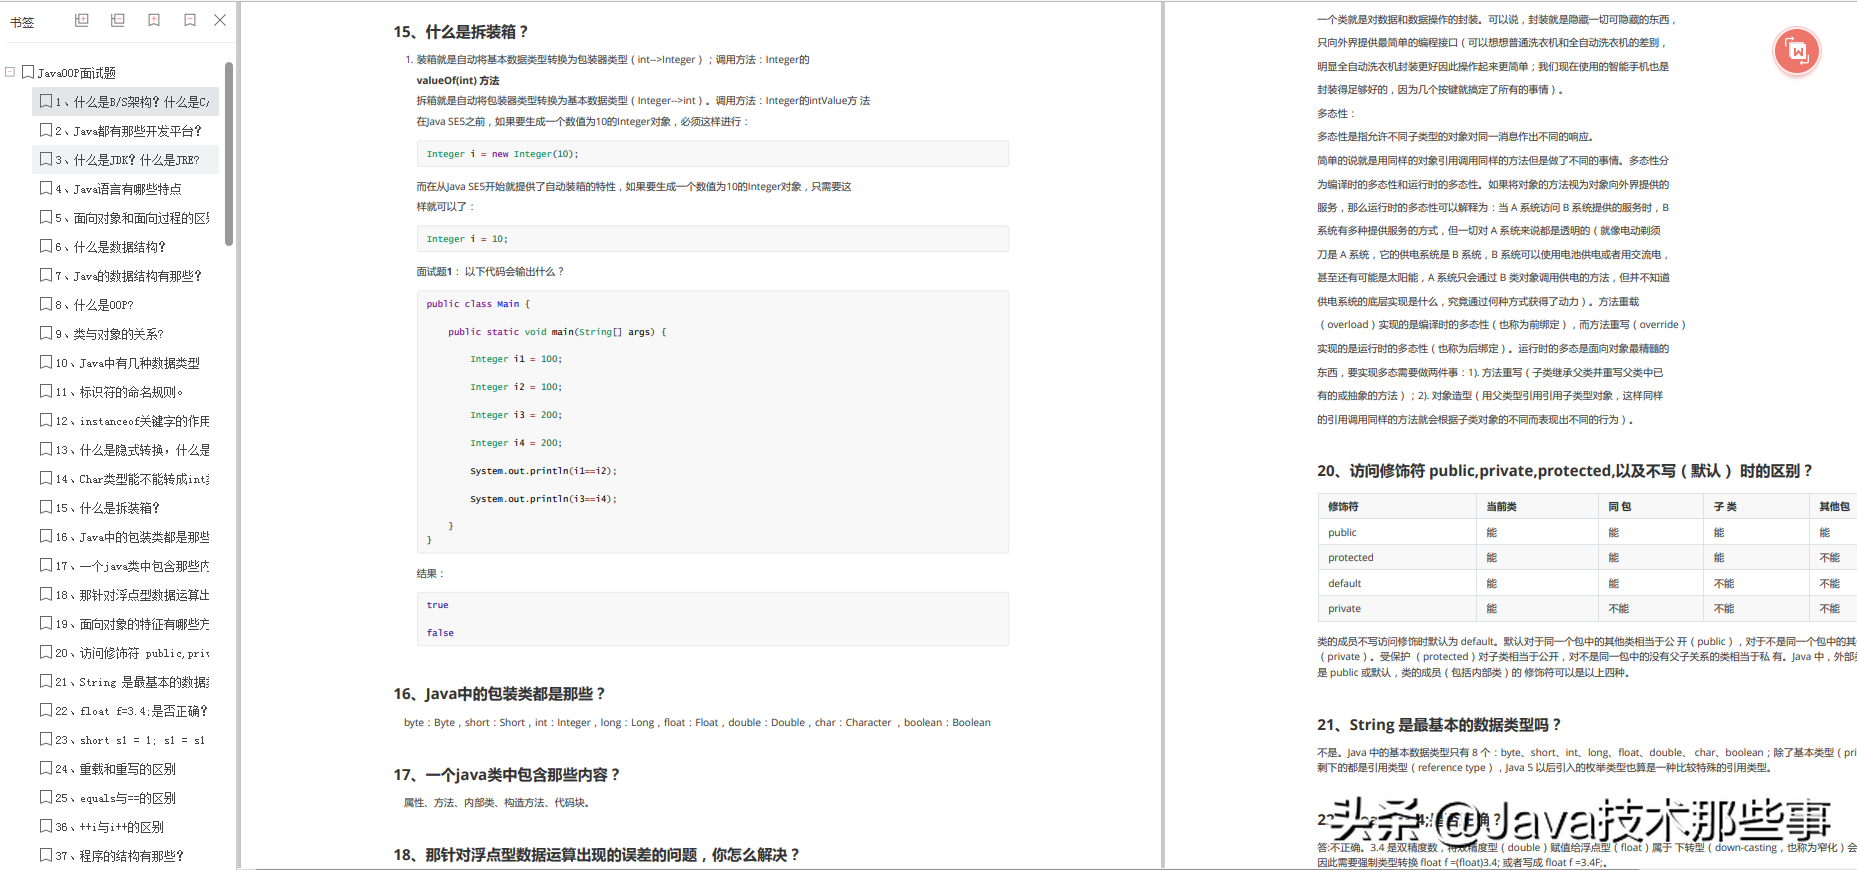Select bookmark 16、Java中的包装类都是那些
Viewport: 1857px width, 870px height.
click(x=125, y=537)
